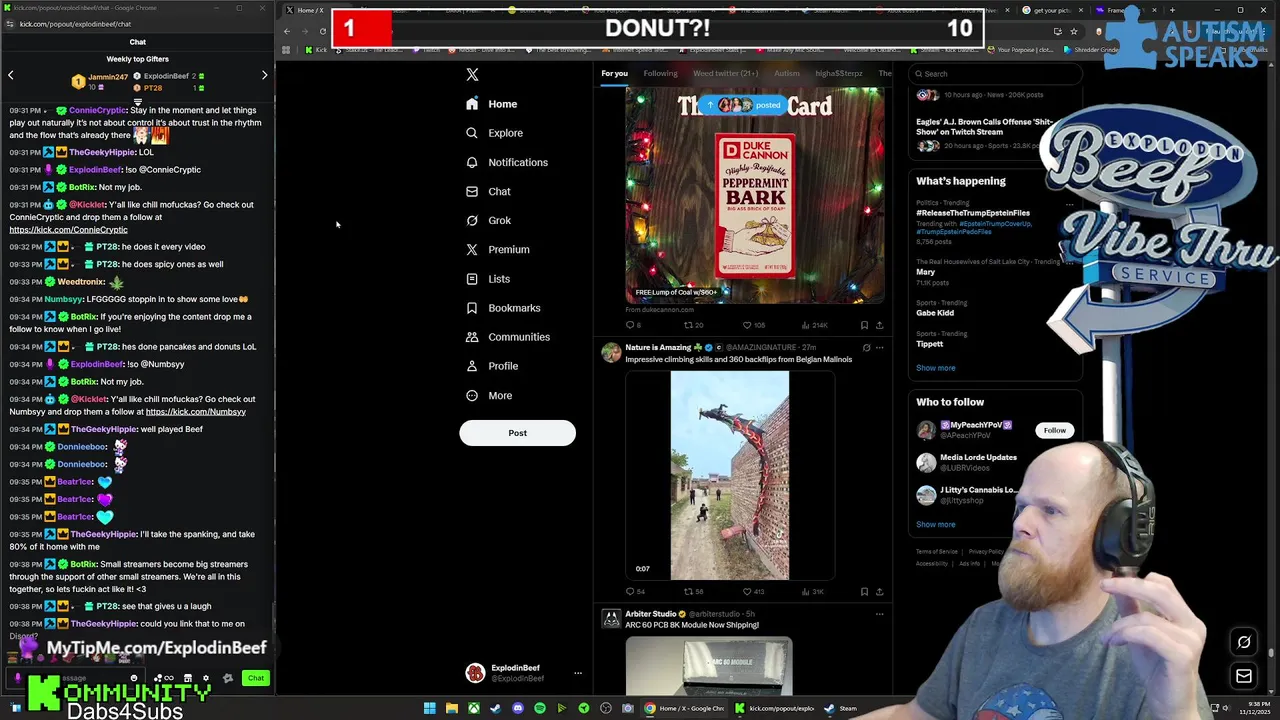The width and height of the screenshot is (1280, 720).
Task: Open Chat in the X sidebar
Action: [x=488, y=191]
